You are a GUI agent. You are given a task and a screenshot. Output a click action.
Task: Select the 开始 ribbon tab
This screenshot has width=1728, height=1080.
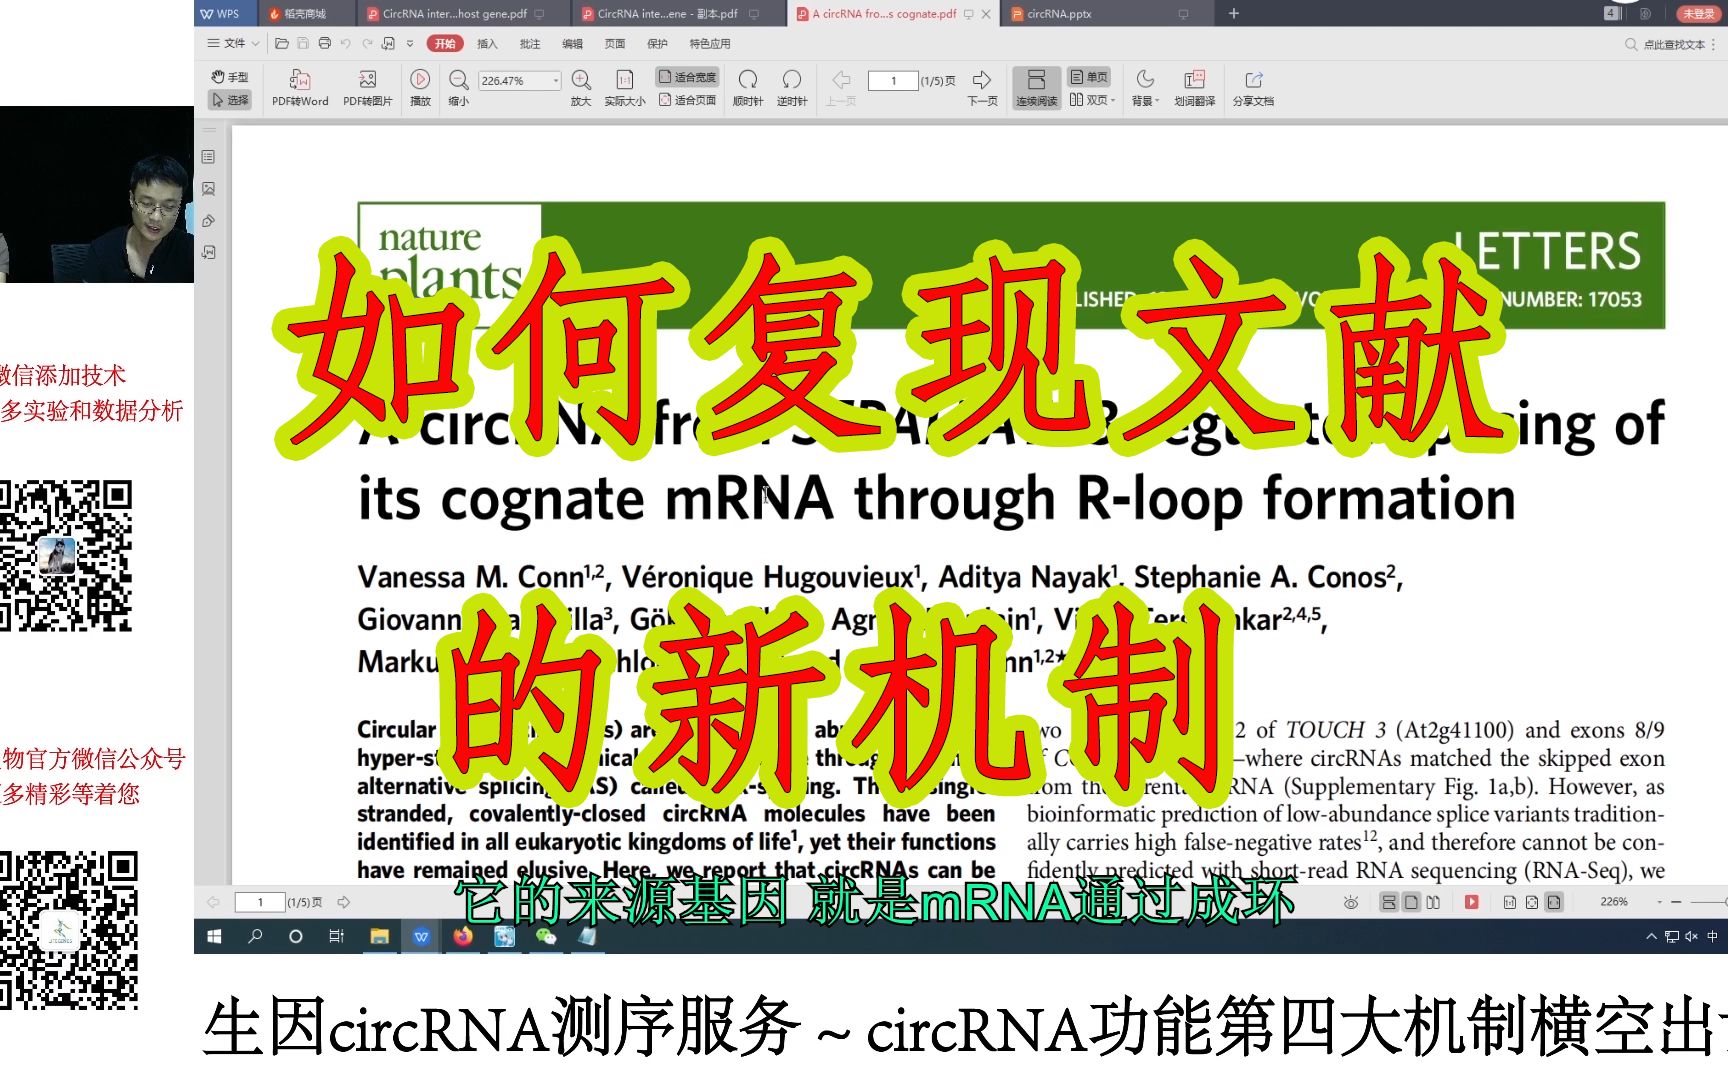coord(445,43)
